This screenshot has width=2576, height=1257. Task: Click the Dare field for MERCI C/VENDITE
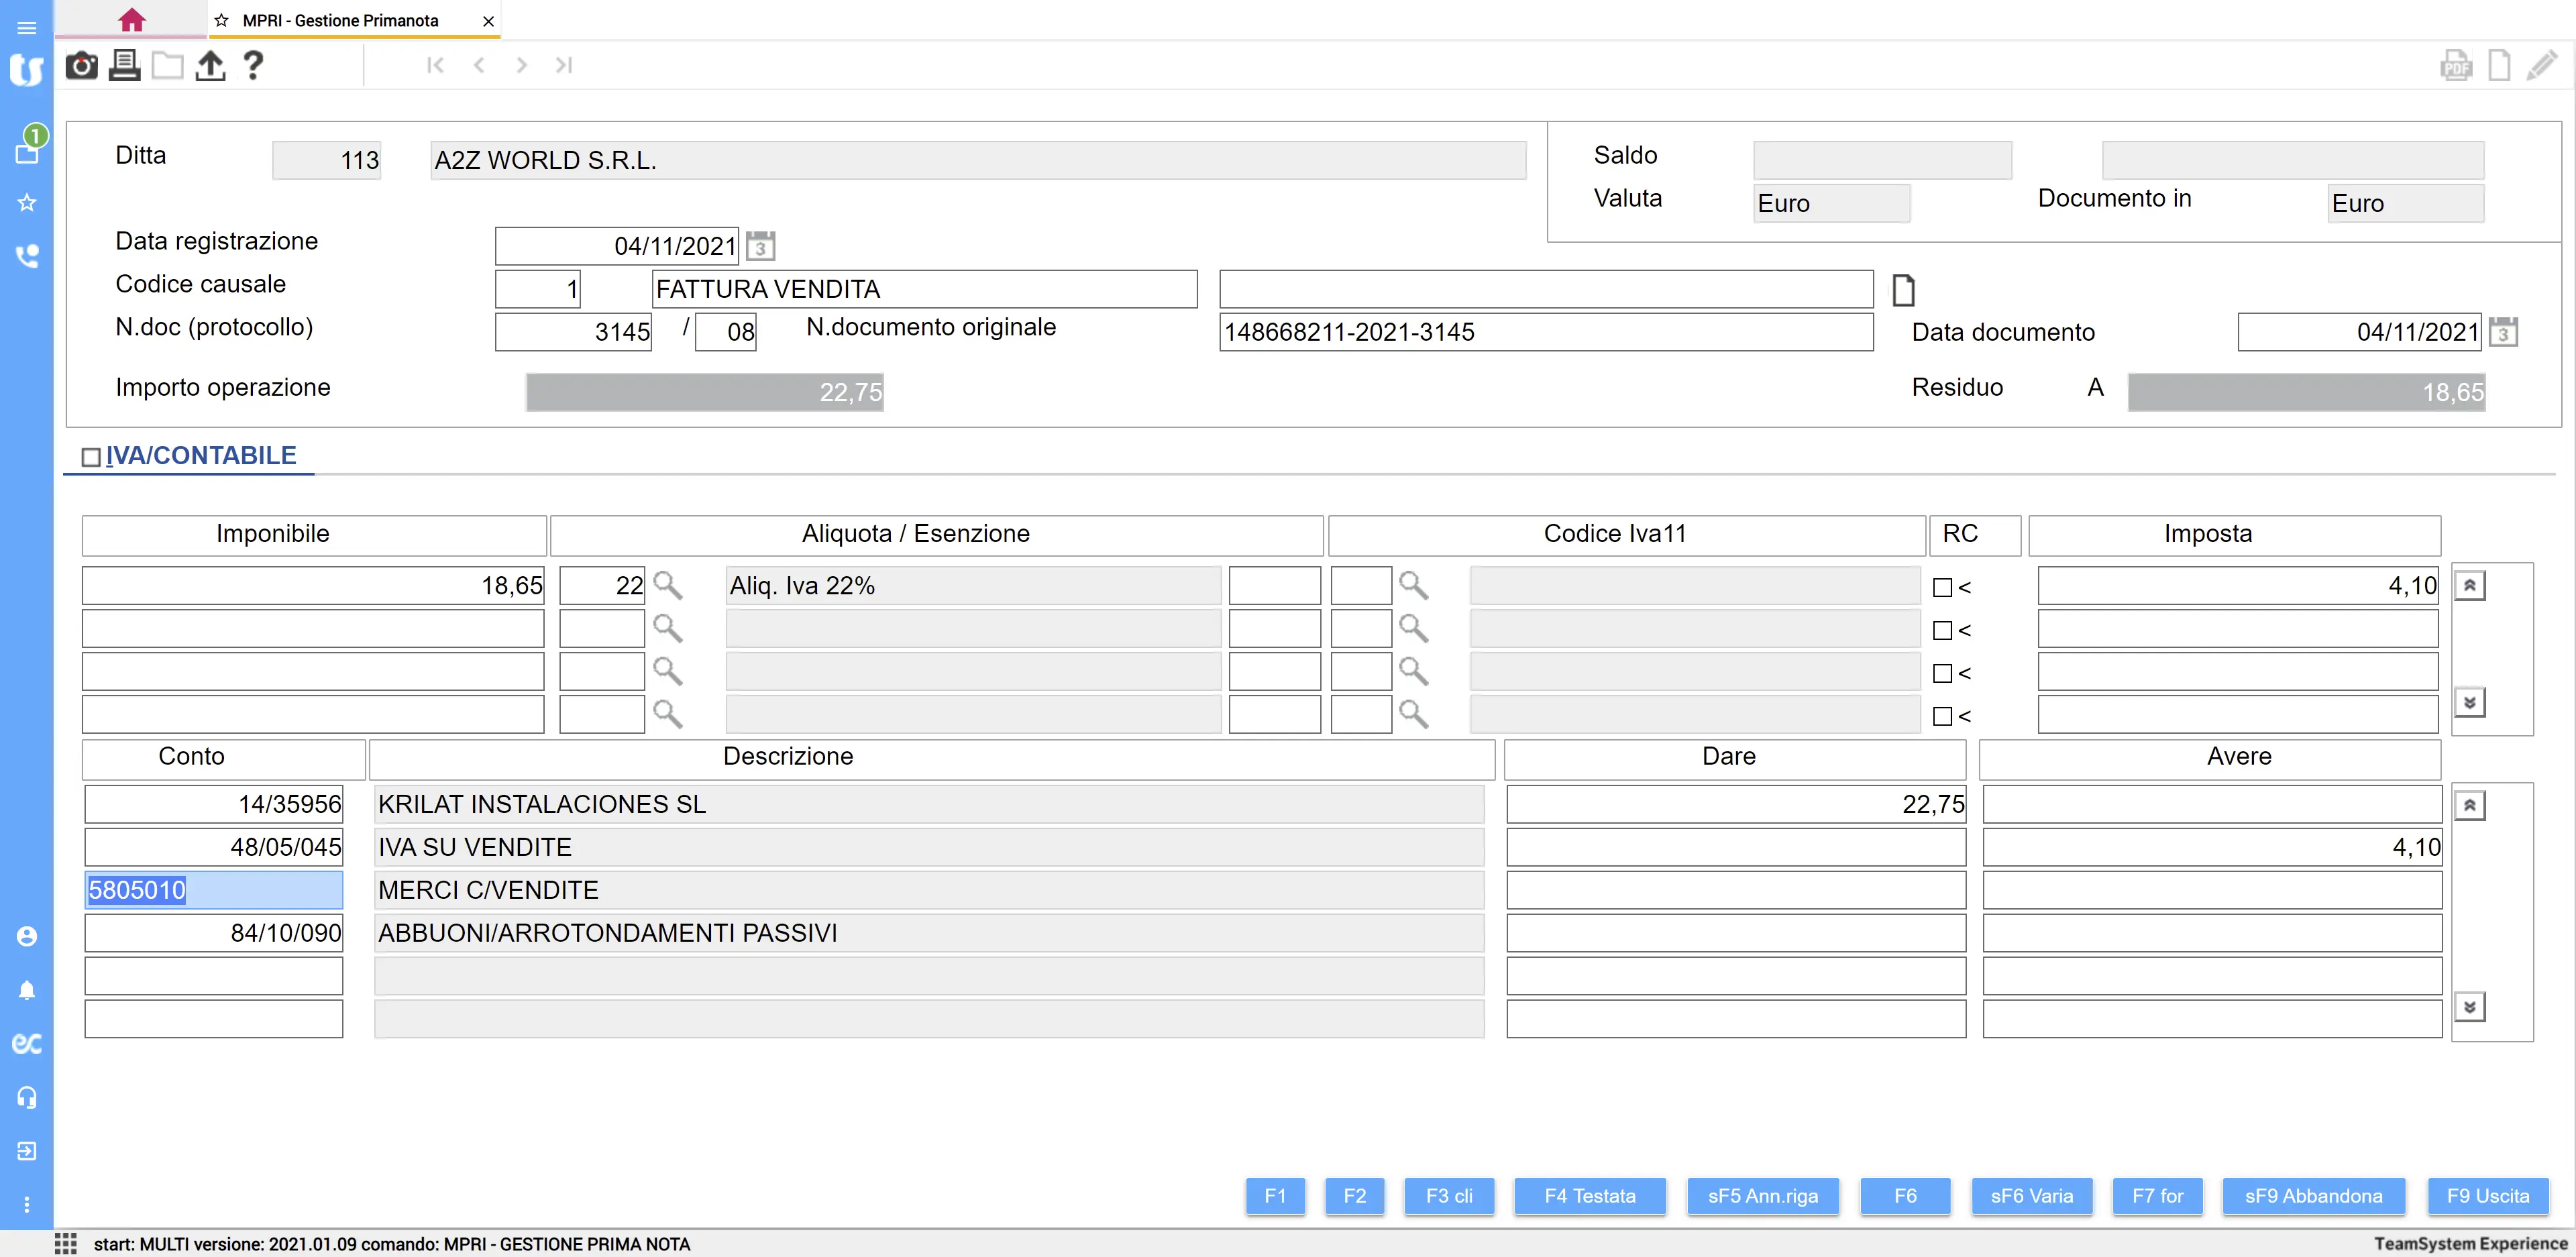(x=1735, y=890)
